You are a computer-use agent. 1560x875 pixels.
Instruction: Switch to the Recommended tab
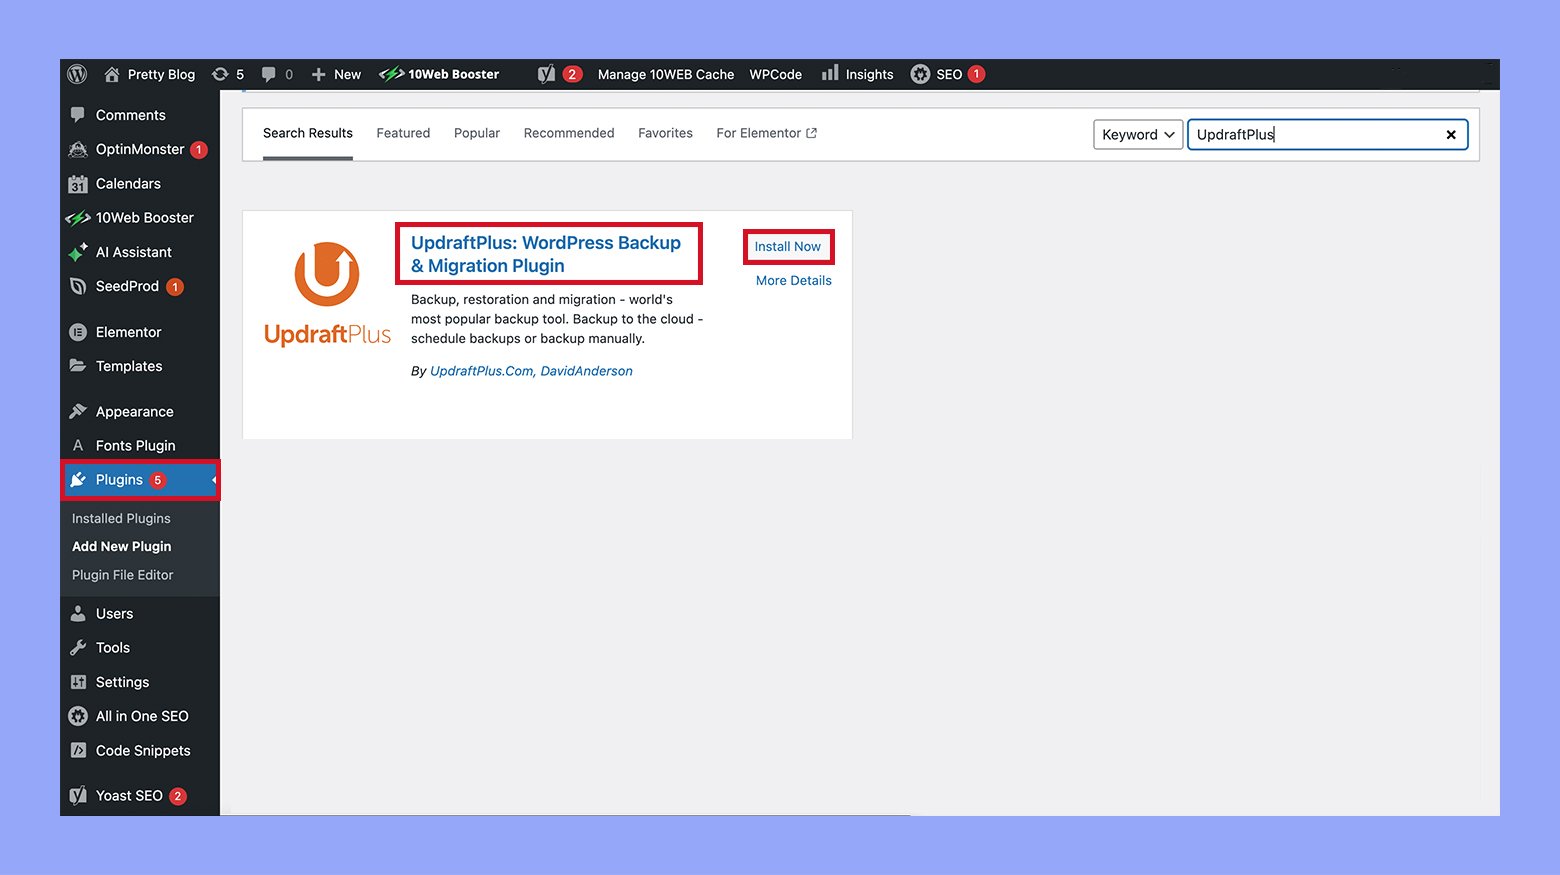[568, 133]
